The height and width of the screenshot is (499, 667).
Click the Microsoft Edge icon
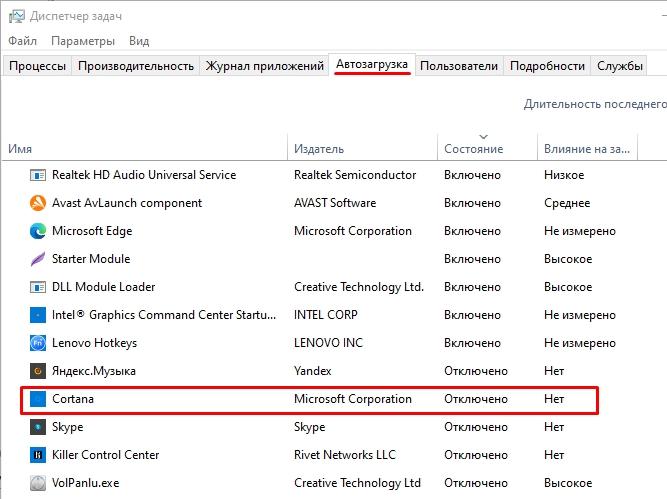pos(38,231)
